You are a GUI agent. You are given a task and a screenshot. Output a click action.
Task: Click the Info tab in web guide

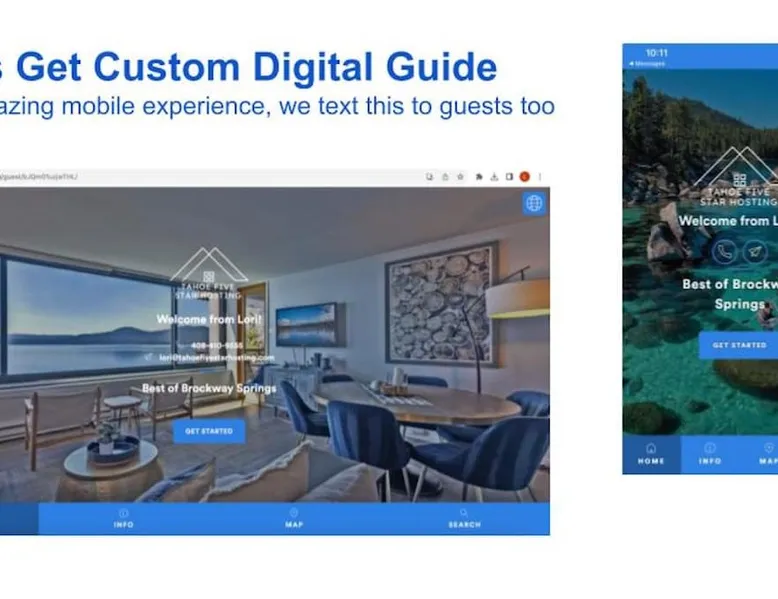[x=124, y=519]
